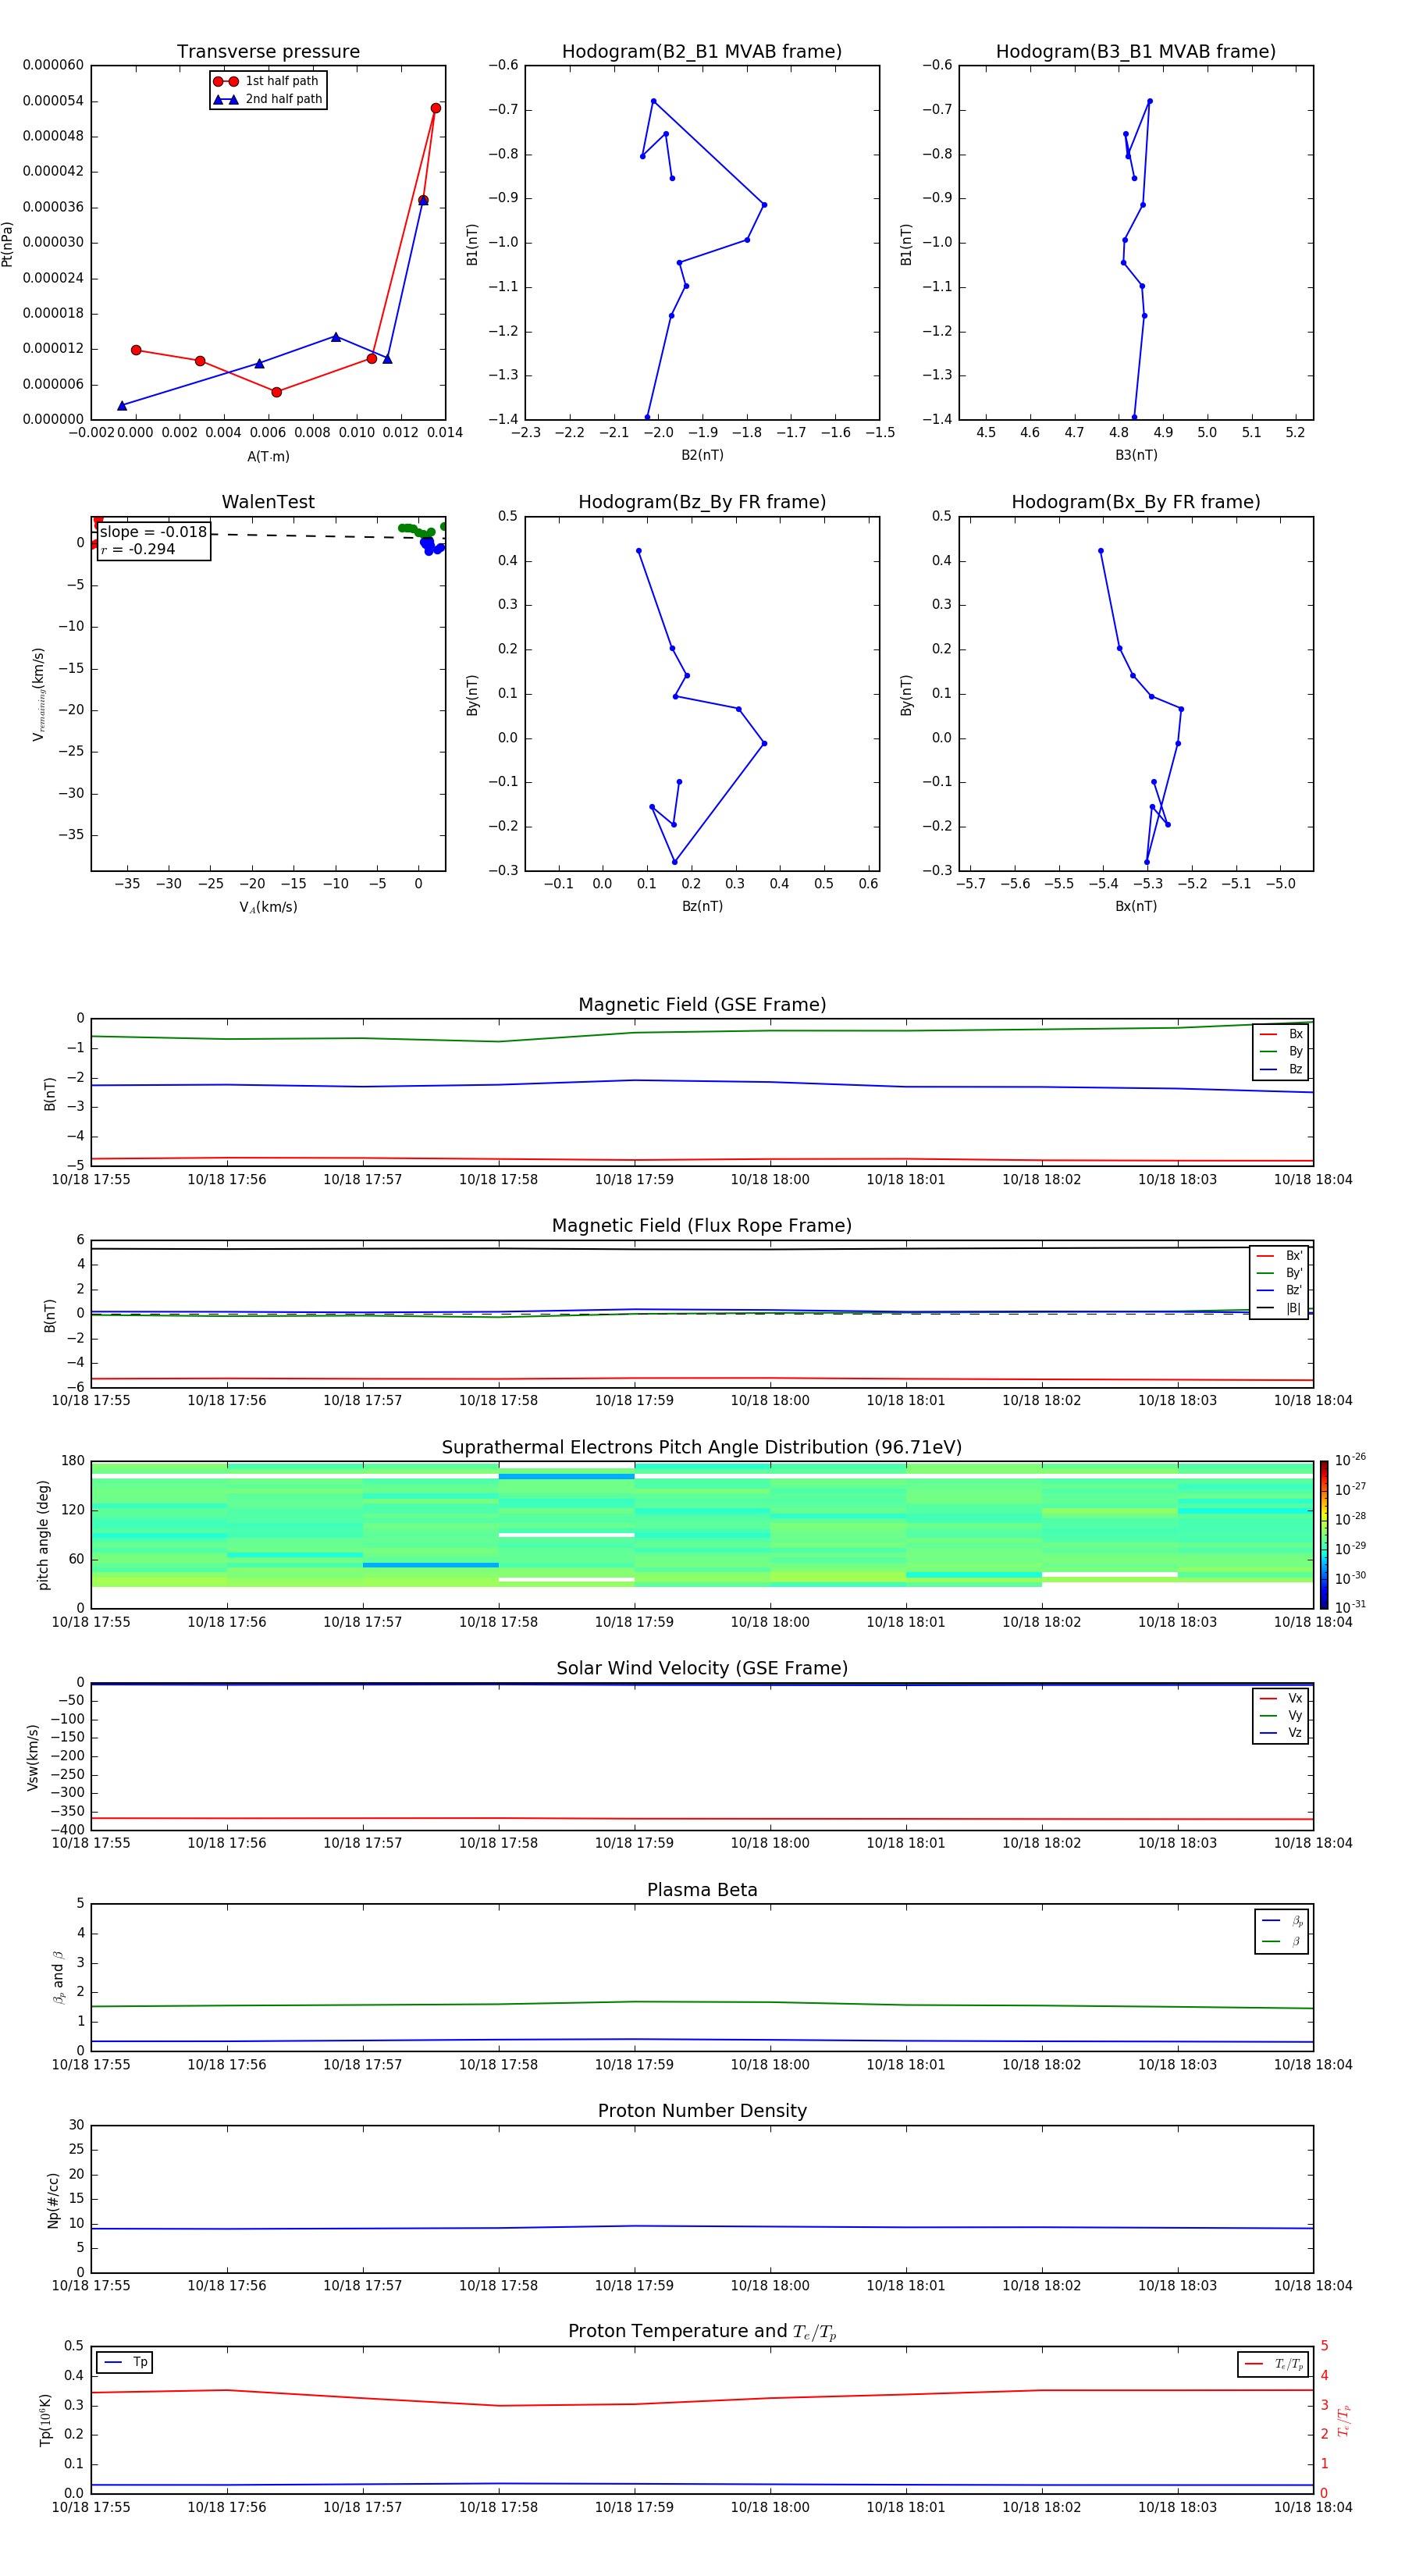
Task: Click the 'Hodogram(B3_B1 MVAB frame)' title
Action: click(x=1136, y=51)
